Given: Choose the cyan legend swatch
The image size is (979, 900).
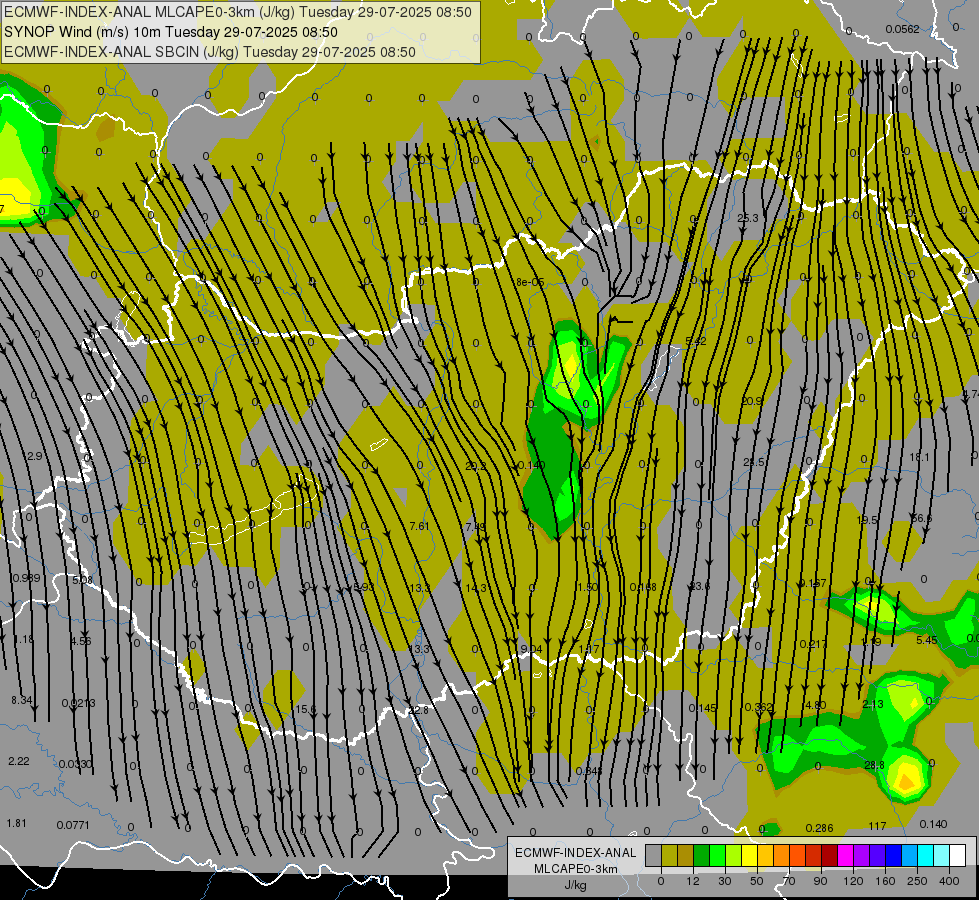Looking at the screenshot, I should click(x=925, y=856).
